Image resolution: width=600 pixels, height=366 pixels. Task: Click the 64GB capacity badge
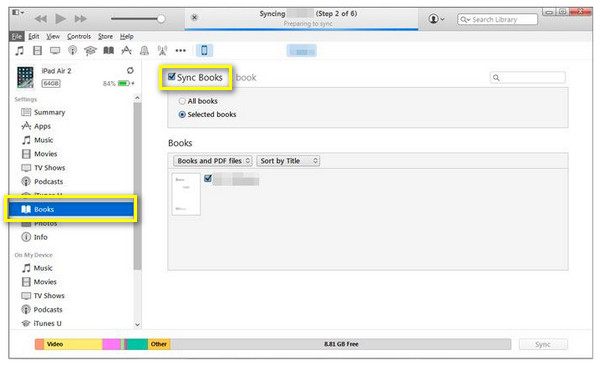tap(51, 83)
